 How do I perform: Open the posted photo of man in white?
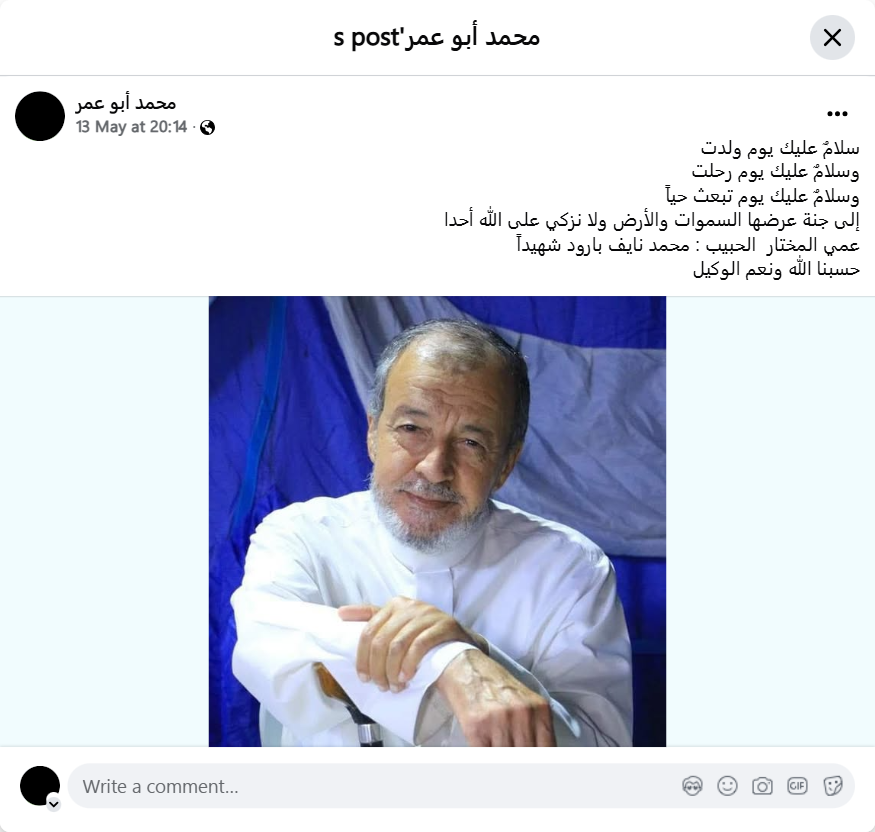[437, 521]
